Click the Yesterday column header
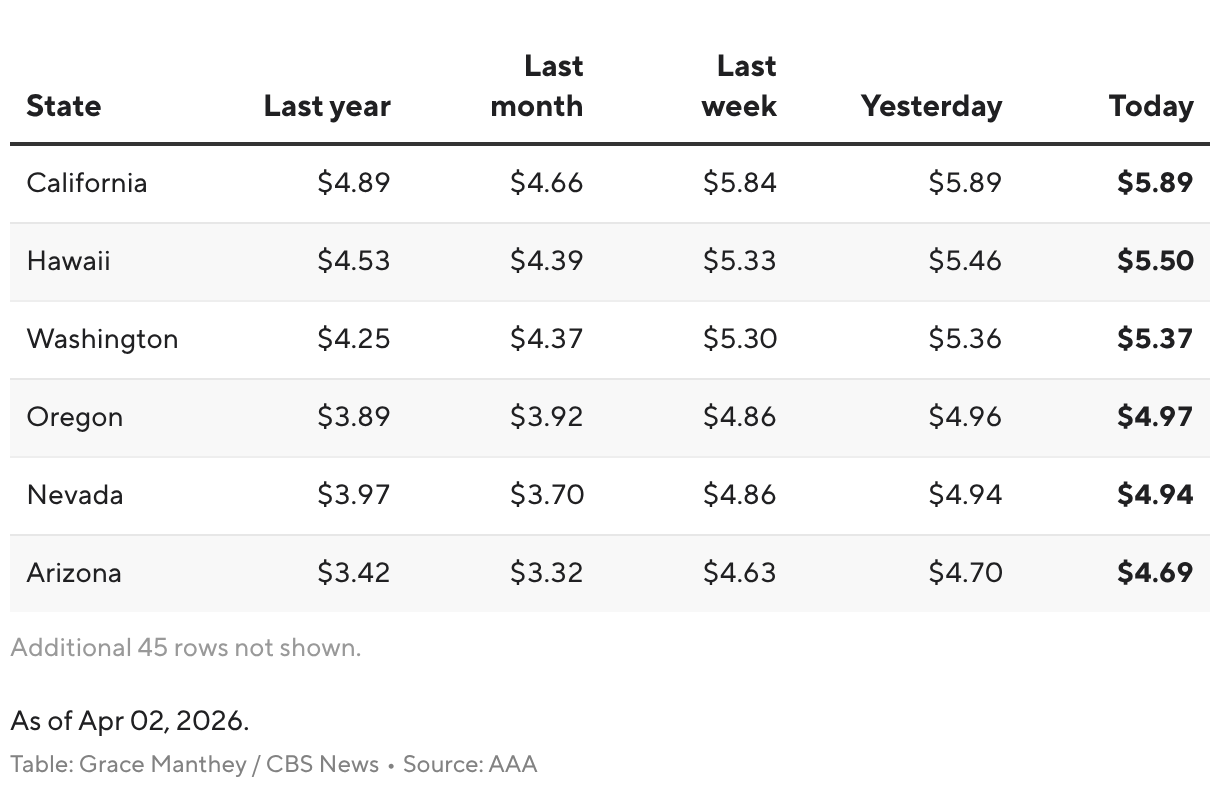Screen dimensions: 1220x790 pyautogui.click(x=931, y=106)
